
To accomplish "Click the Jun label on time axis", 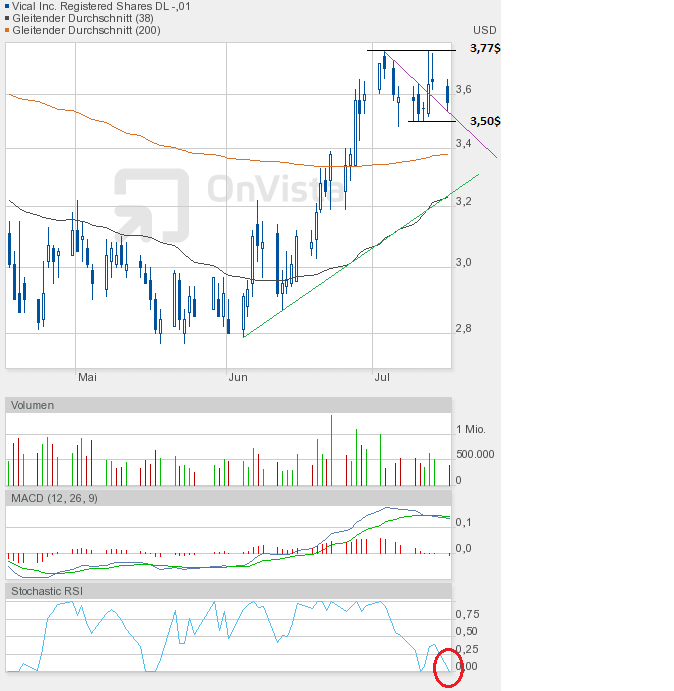I will click(238, 377).
